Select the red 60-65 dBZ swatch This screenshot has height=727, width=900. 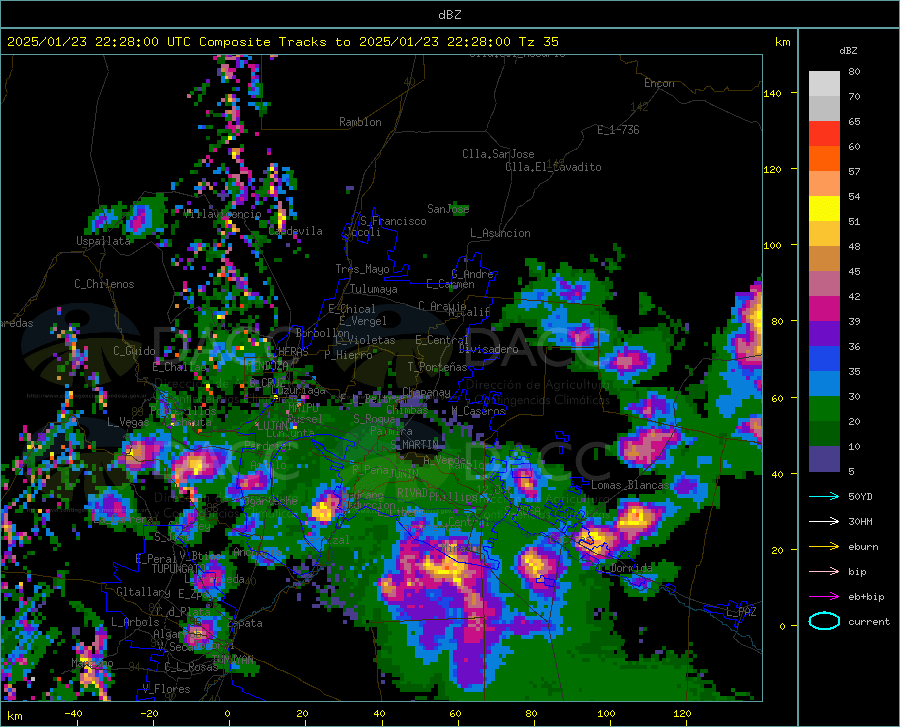(x=824, y=134)
